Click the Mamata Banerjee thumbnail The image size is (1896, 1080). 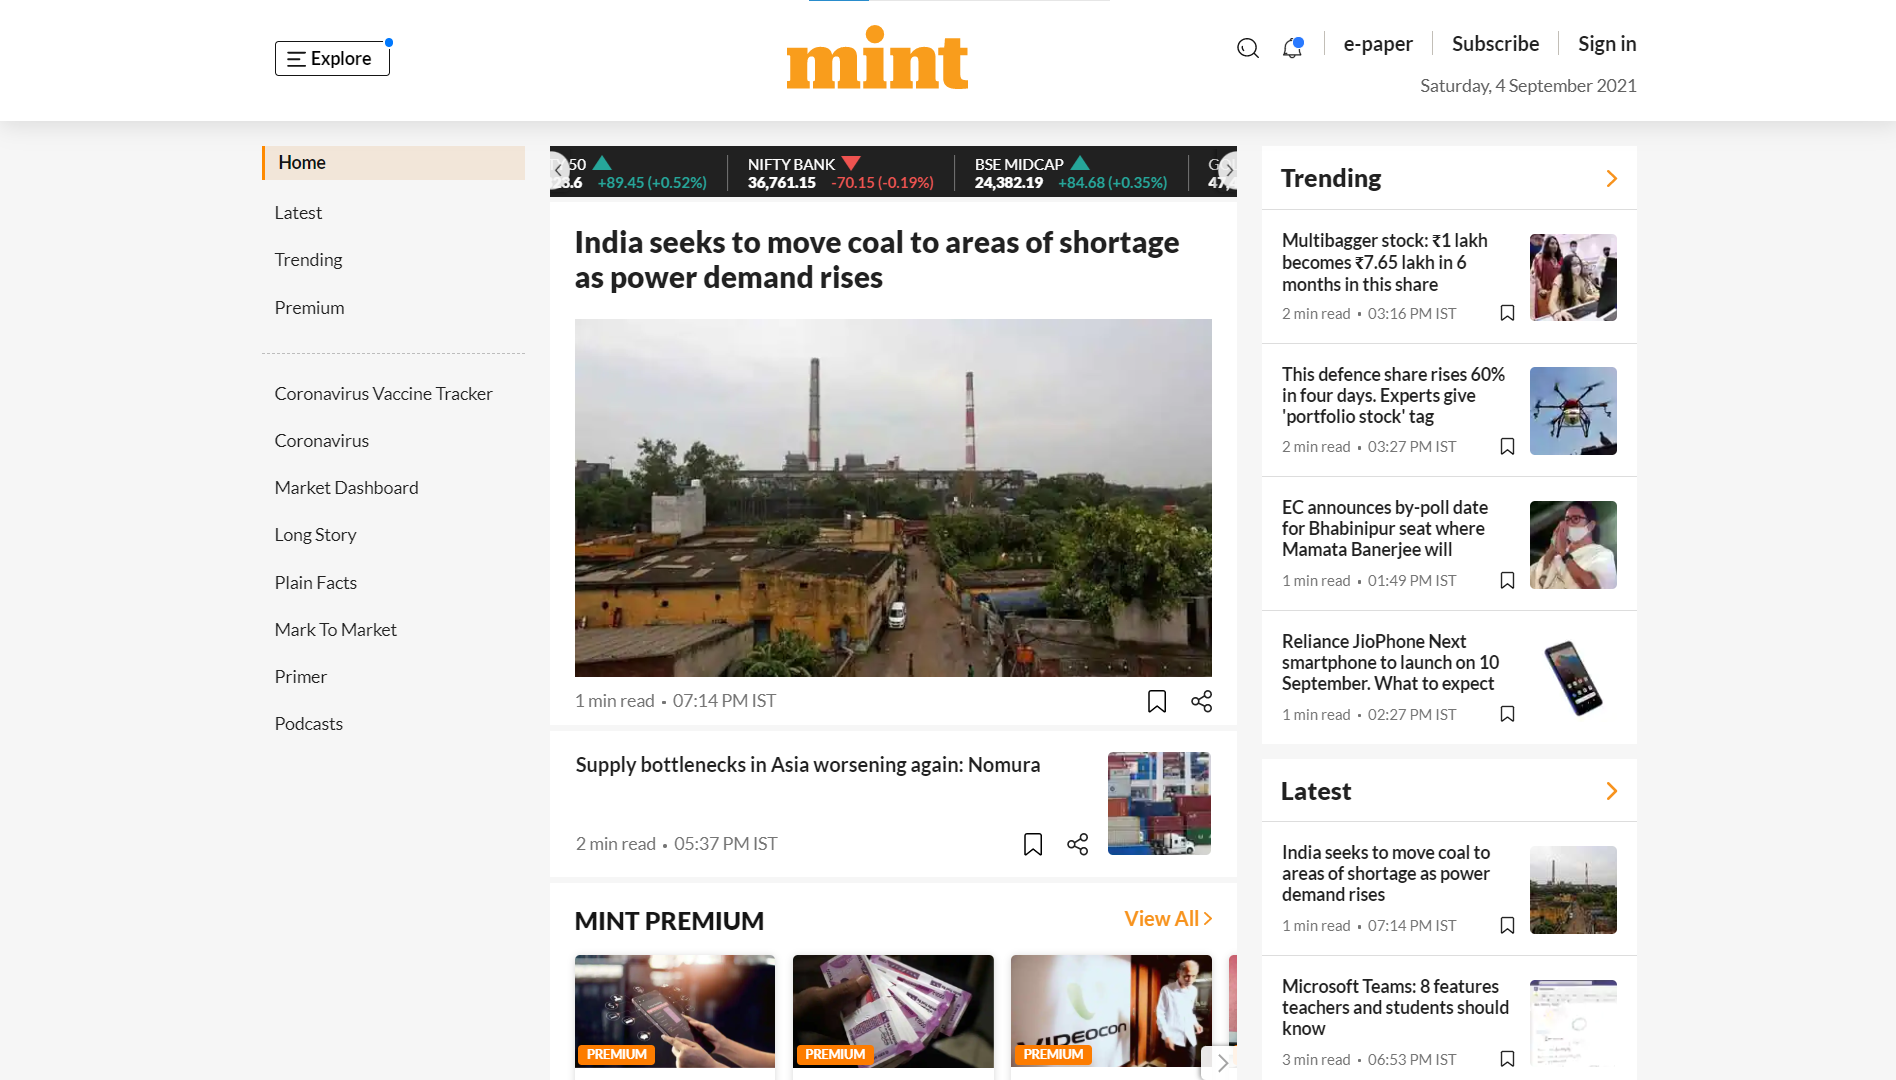click(x=1573, y=545)
